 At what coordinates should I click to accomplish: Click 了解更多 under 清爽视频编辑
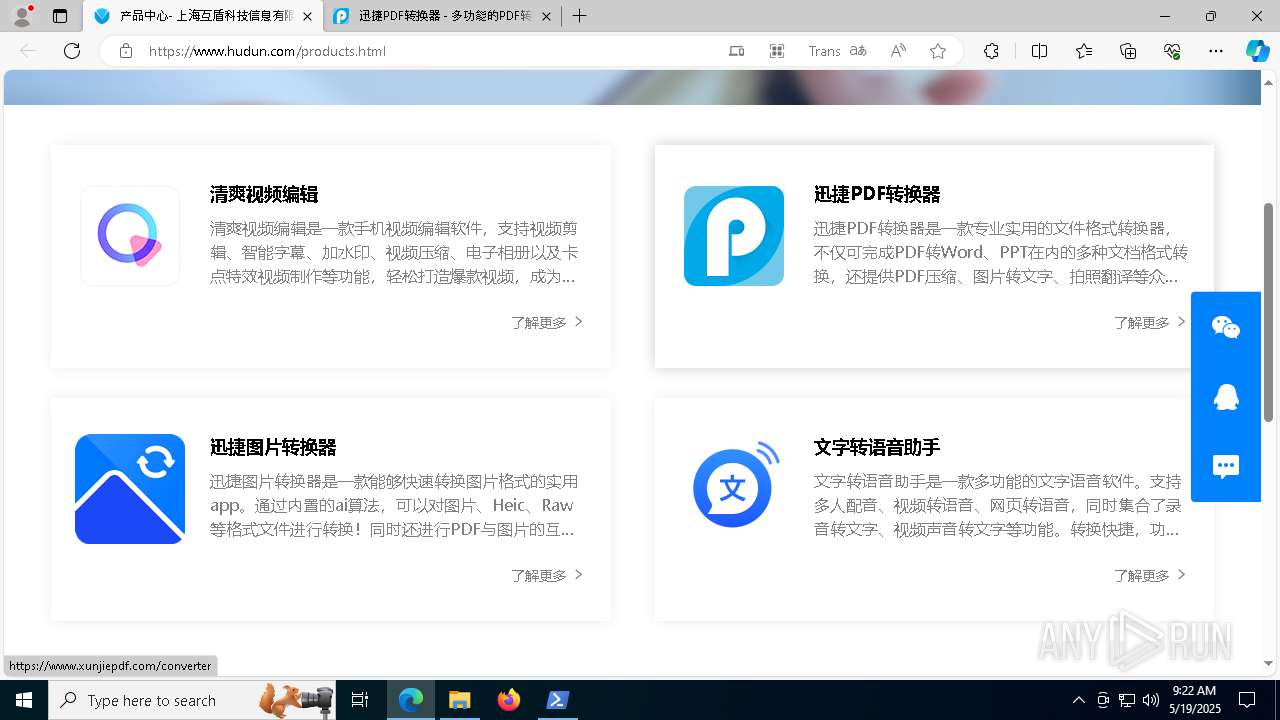coord(547,322)
